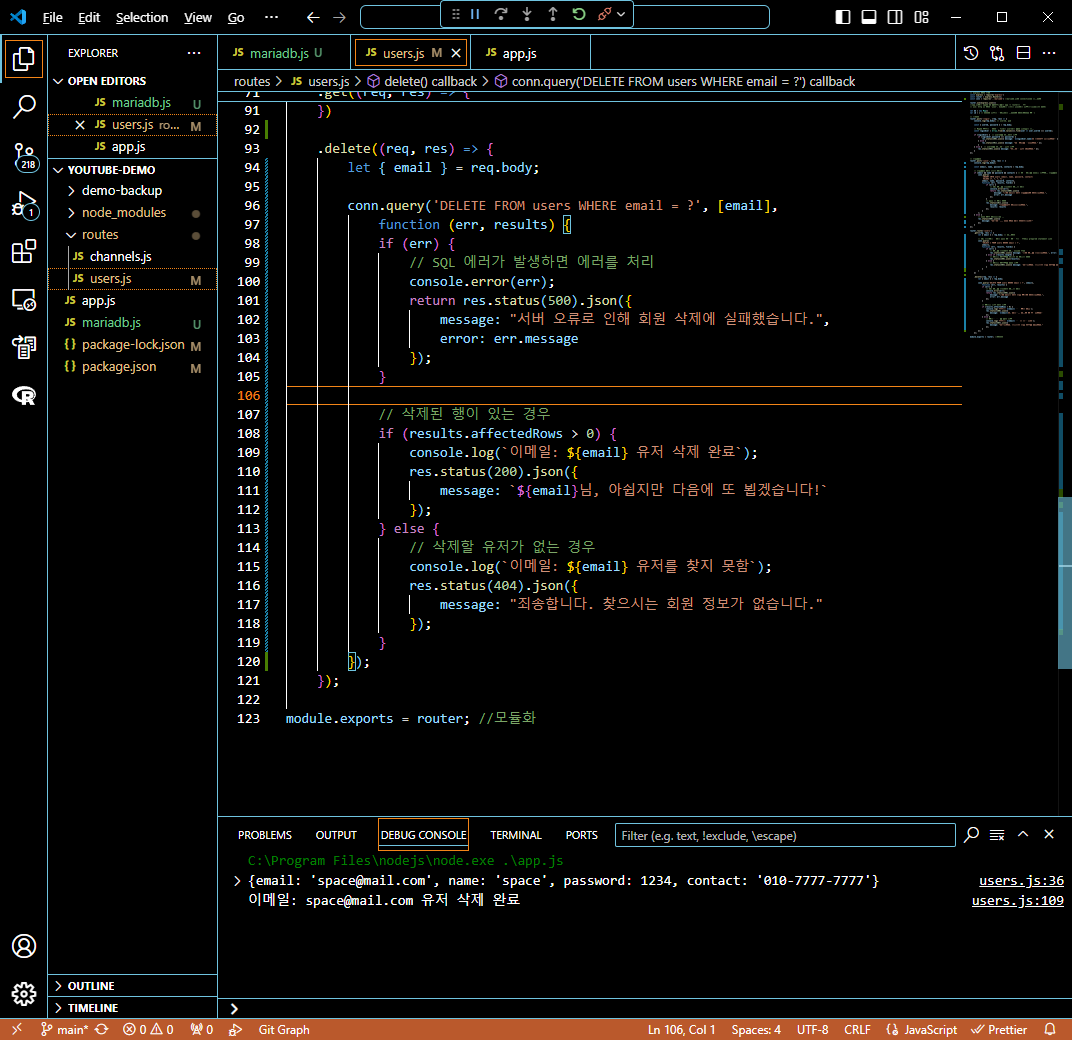Show more menus via title bar ellipsis
This screenshot has width=1072, height=1040.
pyautogui.click(x=271, y=18)
